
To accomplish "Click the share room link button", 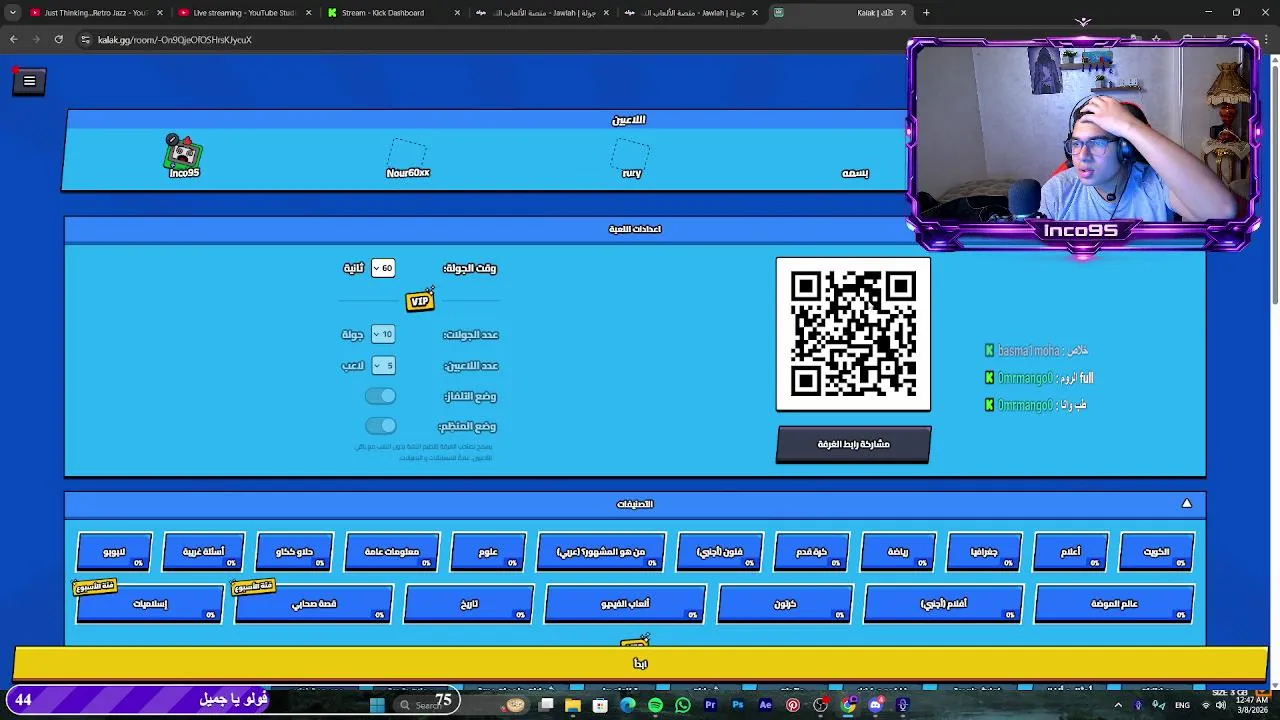I will click(853, 444).
